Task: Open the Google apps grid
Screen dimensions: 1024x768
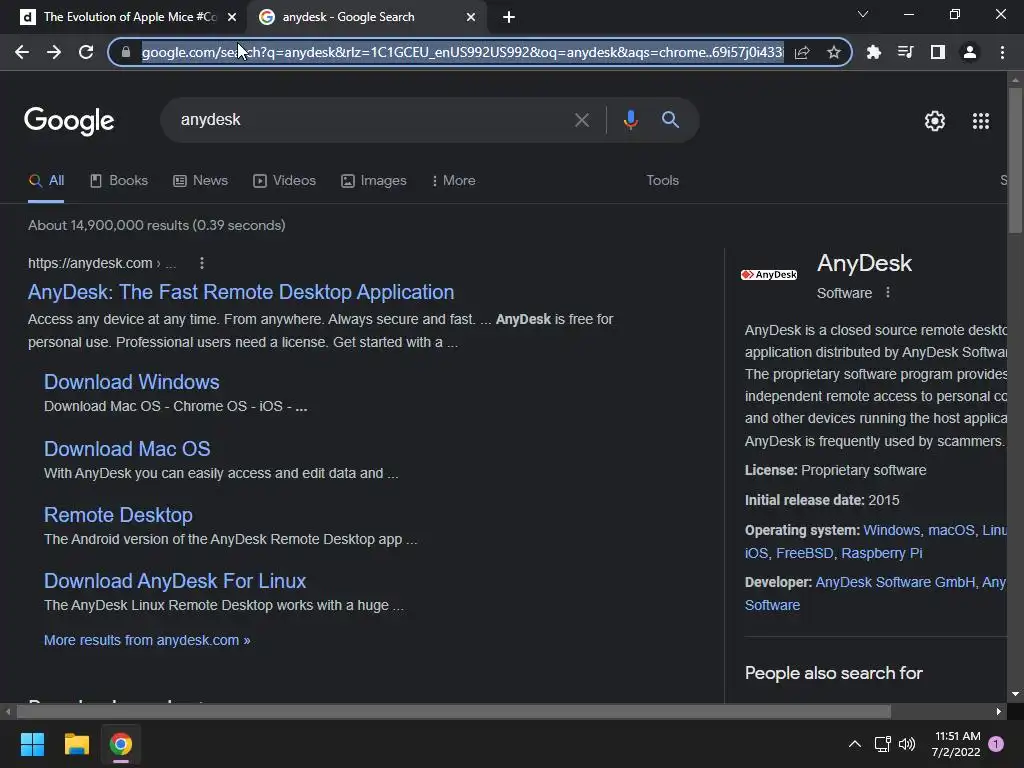Action: (981, 121)
